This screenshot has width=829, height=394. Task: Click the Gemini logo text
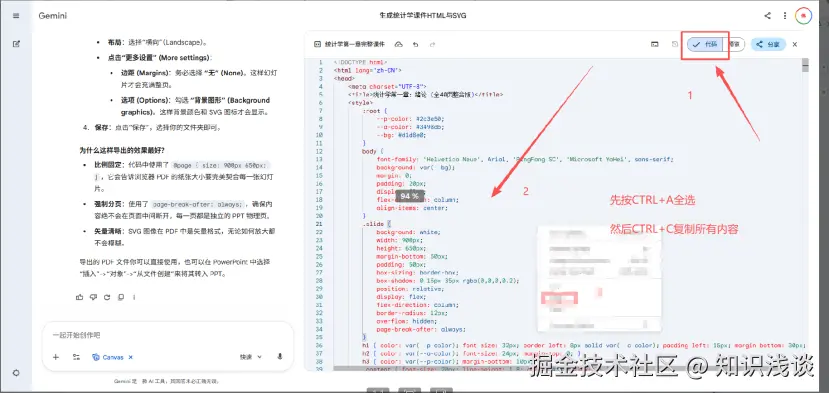(x=52, y=16)
